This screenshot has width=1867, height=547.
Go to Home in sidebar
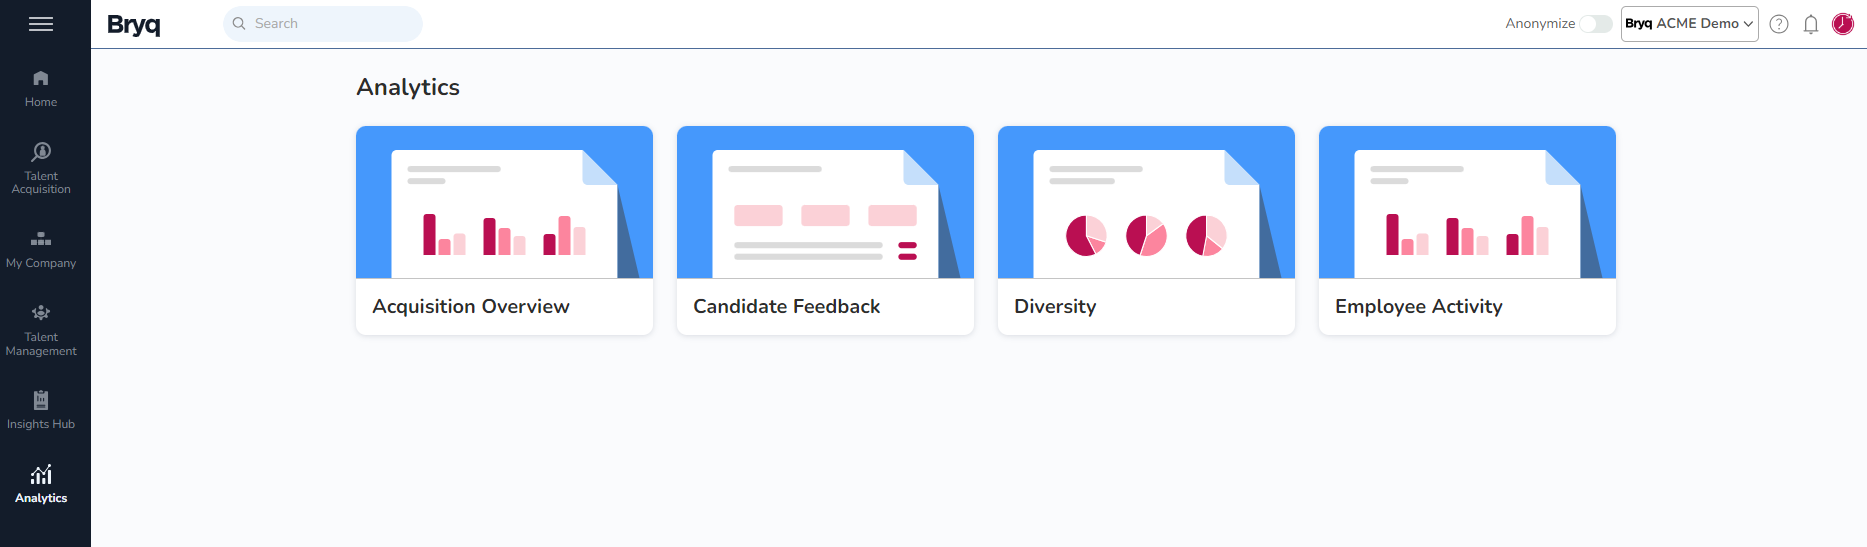[41, 88]
